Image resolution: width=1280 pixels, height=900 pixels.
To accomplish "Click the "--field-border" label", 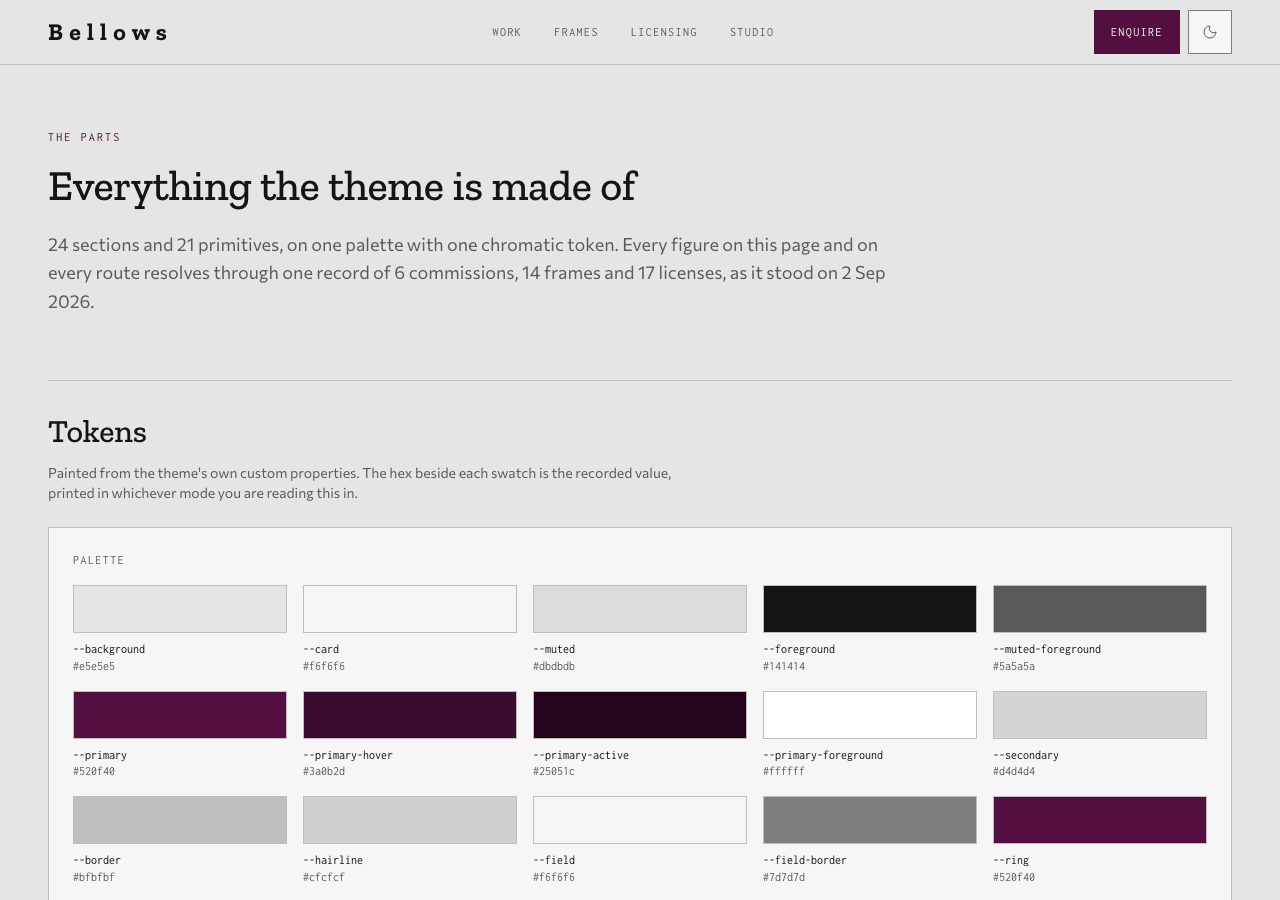I will tap(805, 860).
